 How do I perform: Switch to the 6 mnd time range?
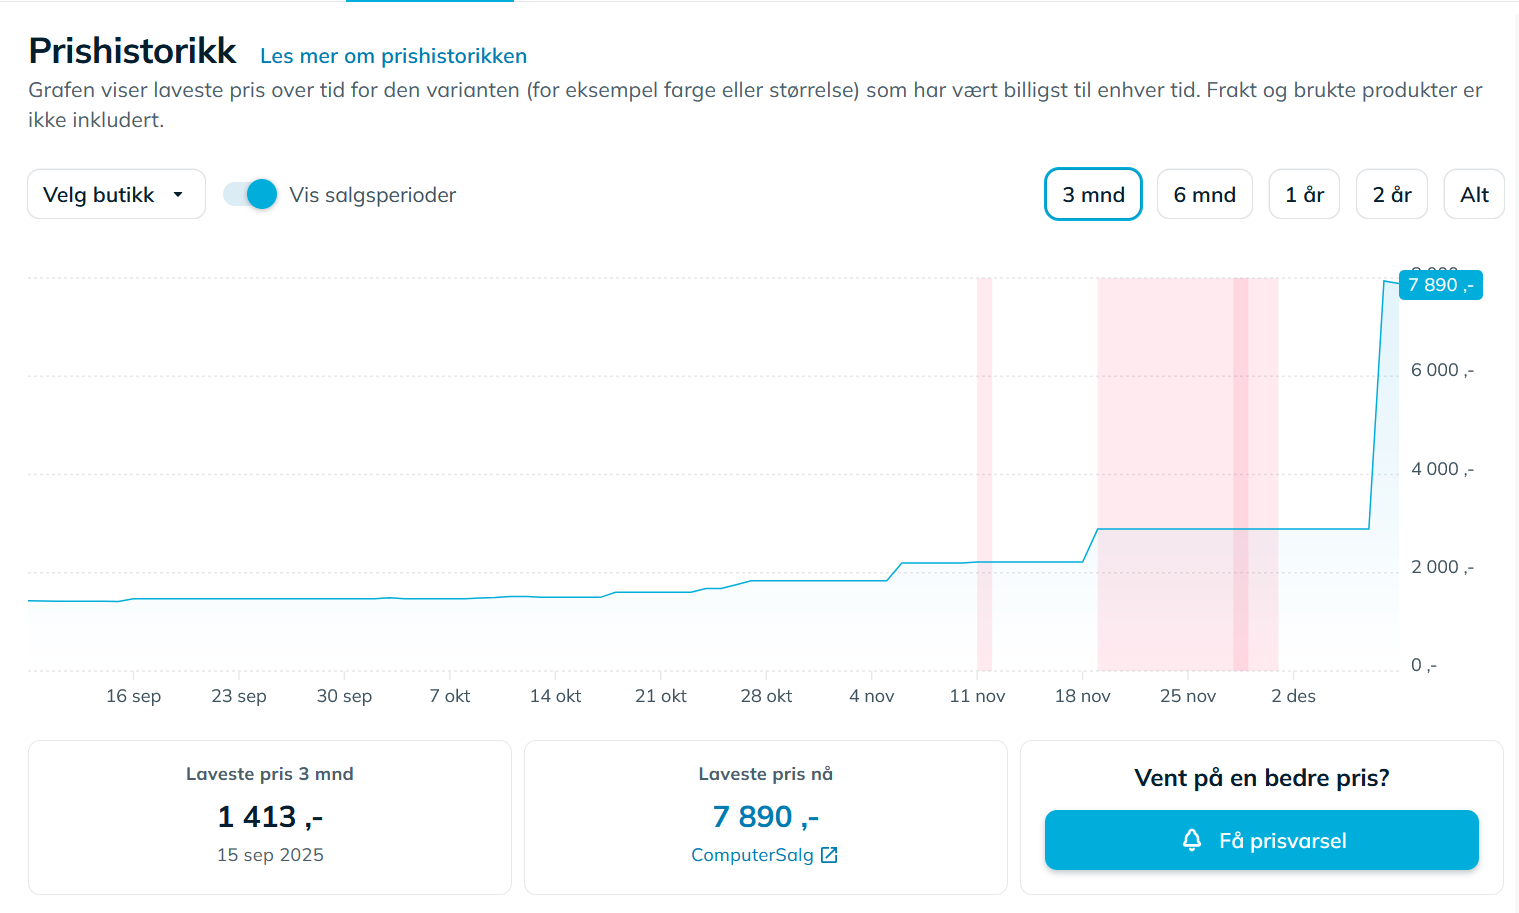tap(1204, 194)
